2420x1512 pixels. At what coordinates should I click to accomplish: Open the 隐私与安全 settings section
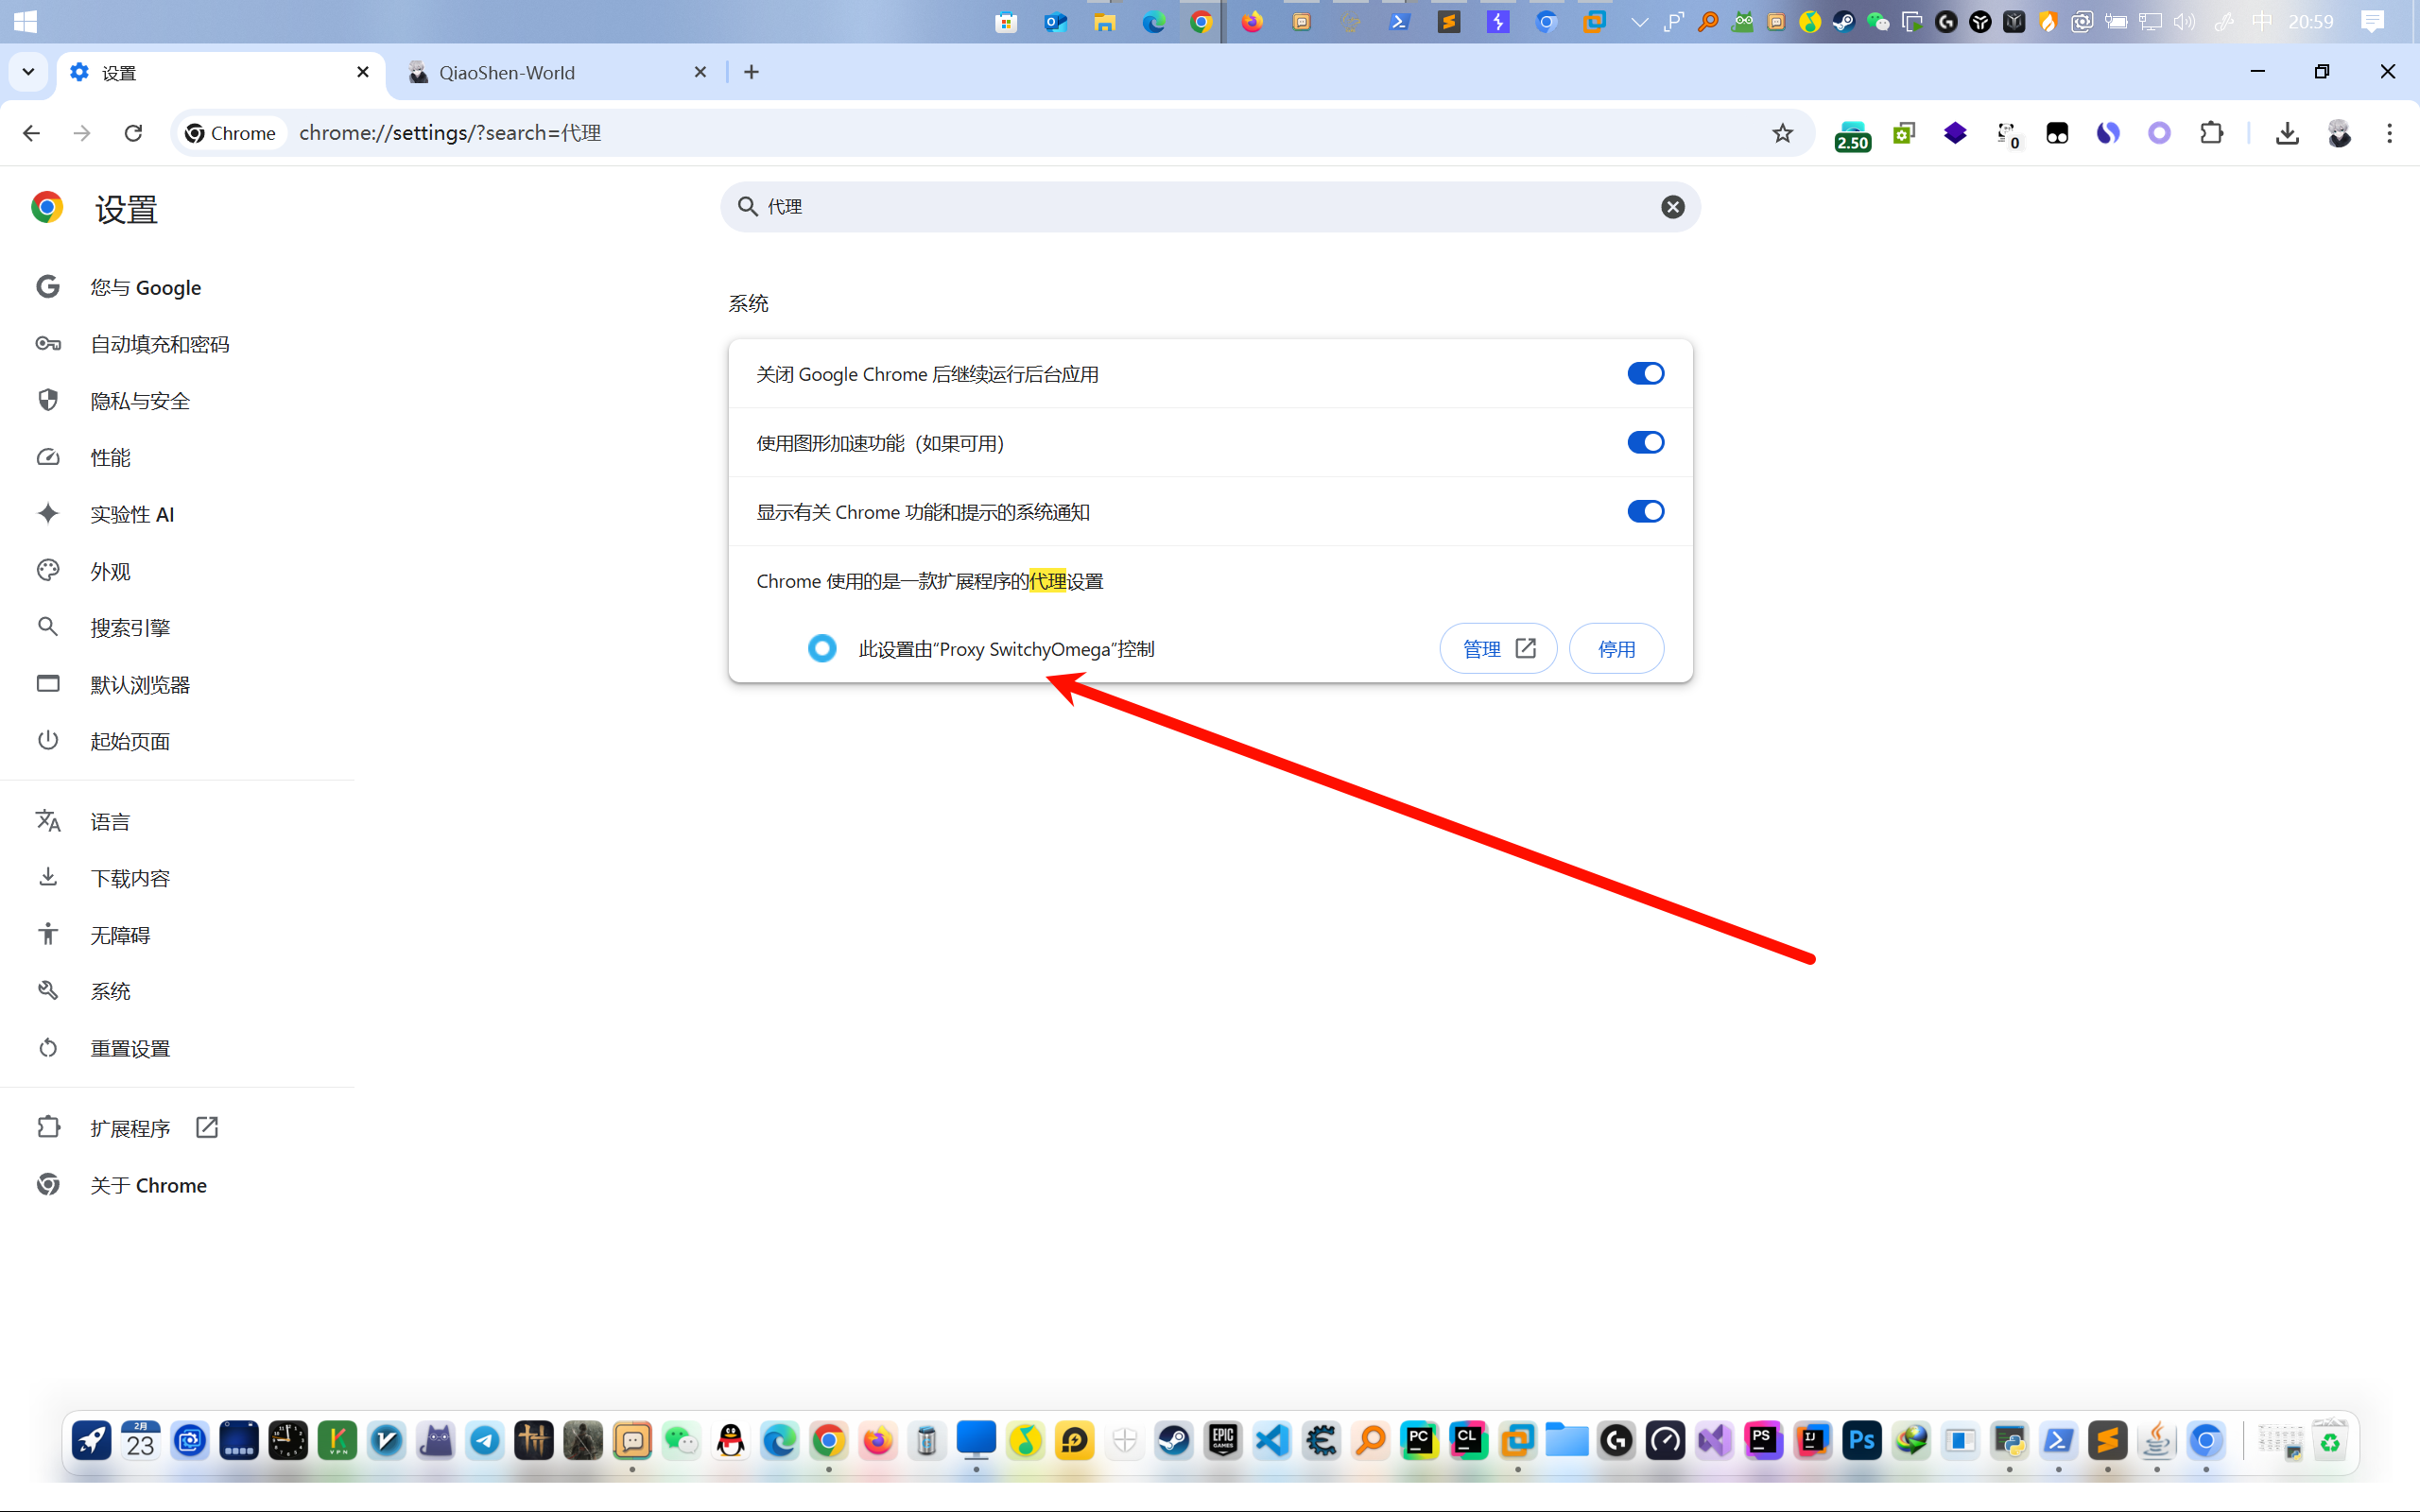coord(140,401)
